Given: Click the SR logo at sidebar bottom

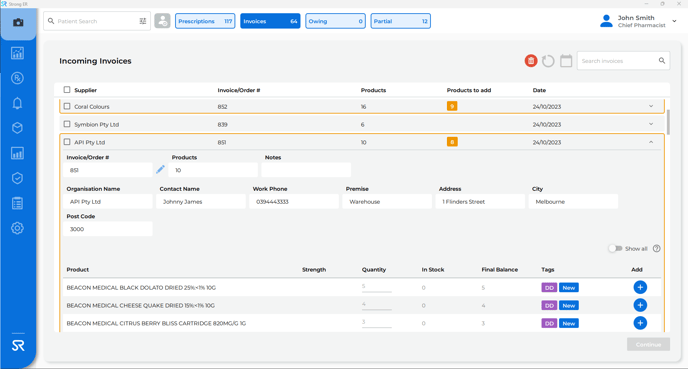Looking at the screenshot, I should point(18,346).
